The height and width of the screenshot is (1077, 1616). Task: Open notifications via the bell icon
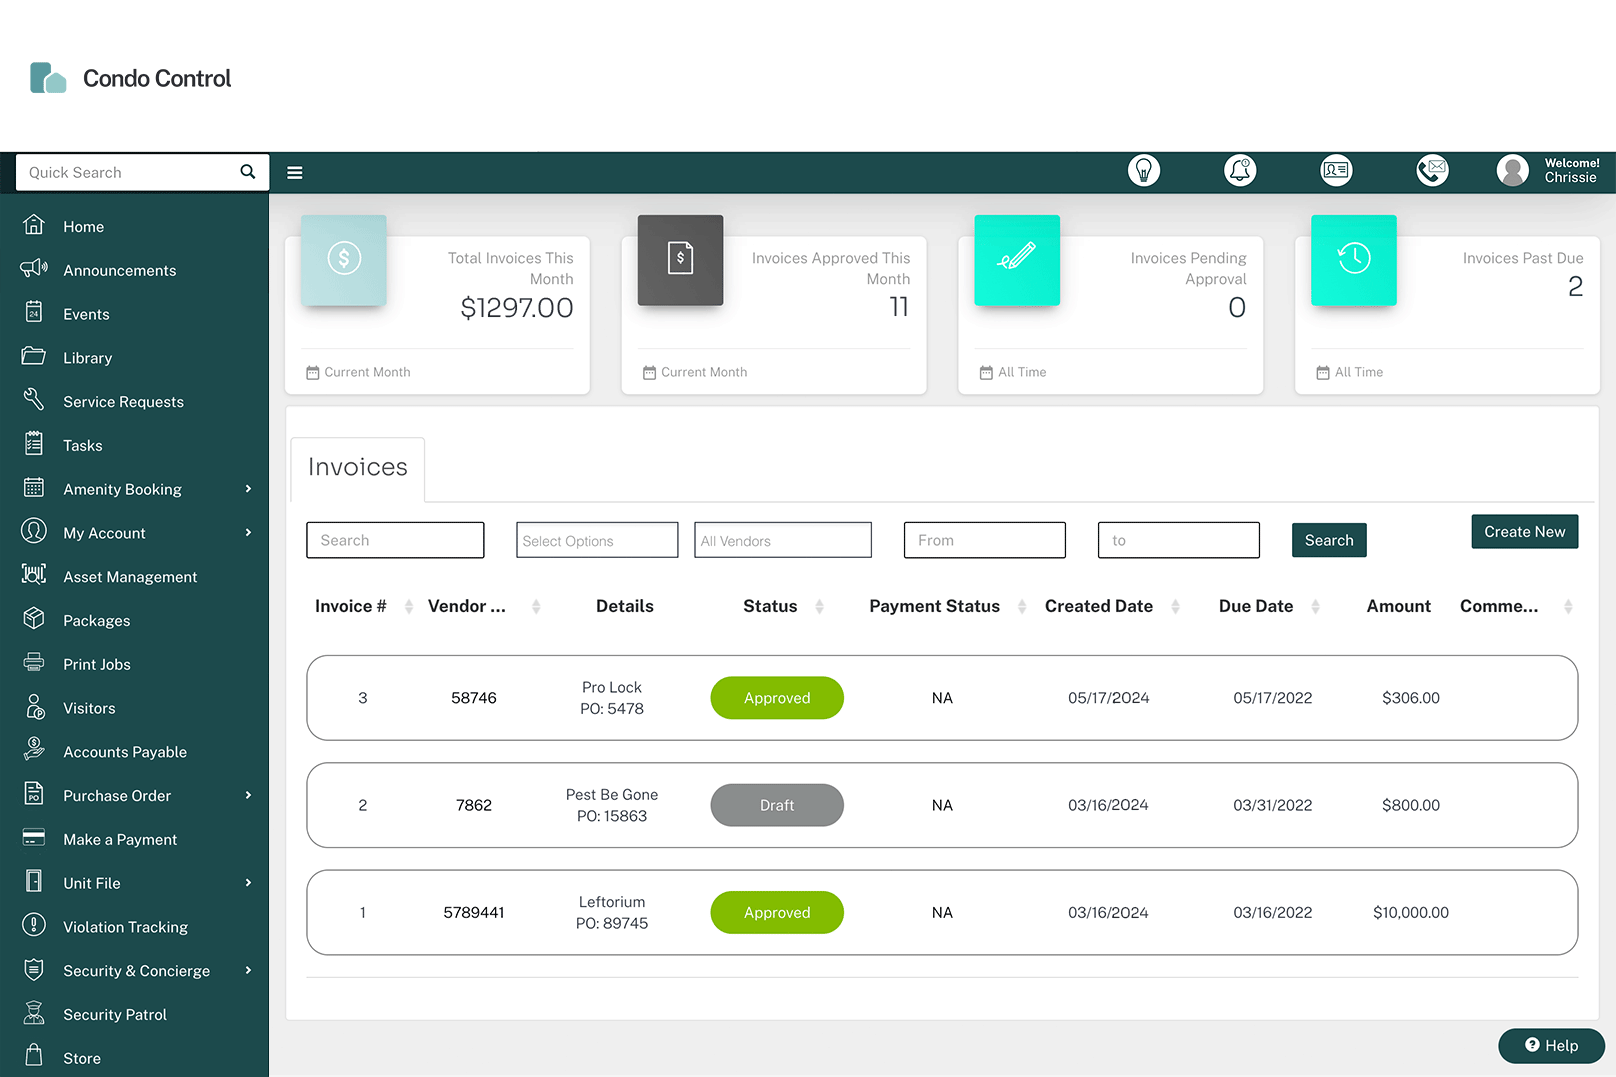(1240, 170)
